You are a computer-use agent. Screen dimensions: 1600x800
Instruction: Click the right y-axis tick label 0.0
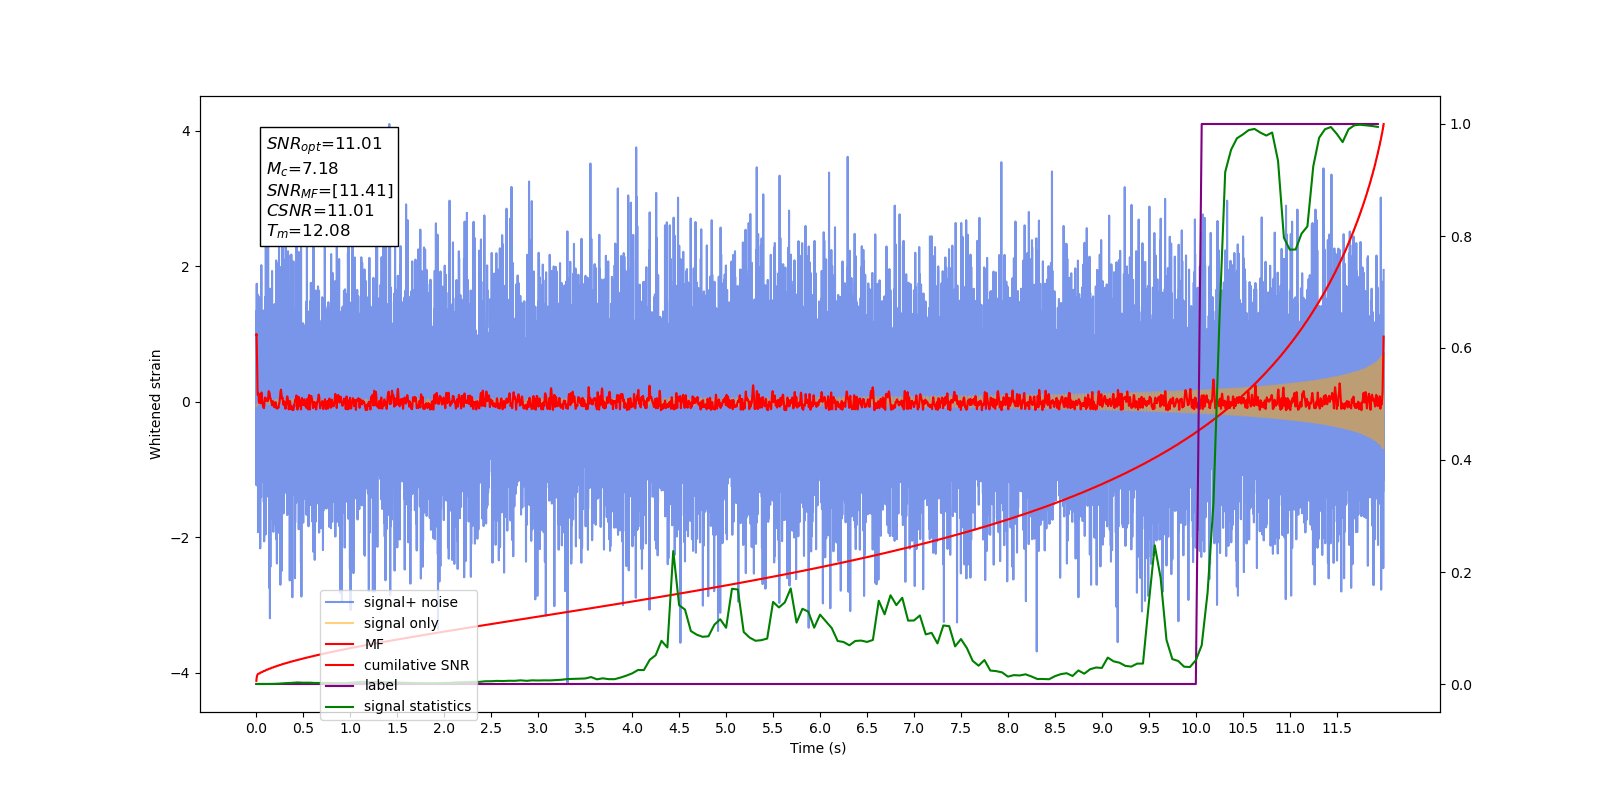pyautogui.click(x=1461, y=685)
